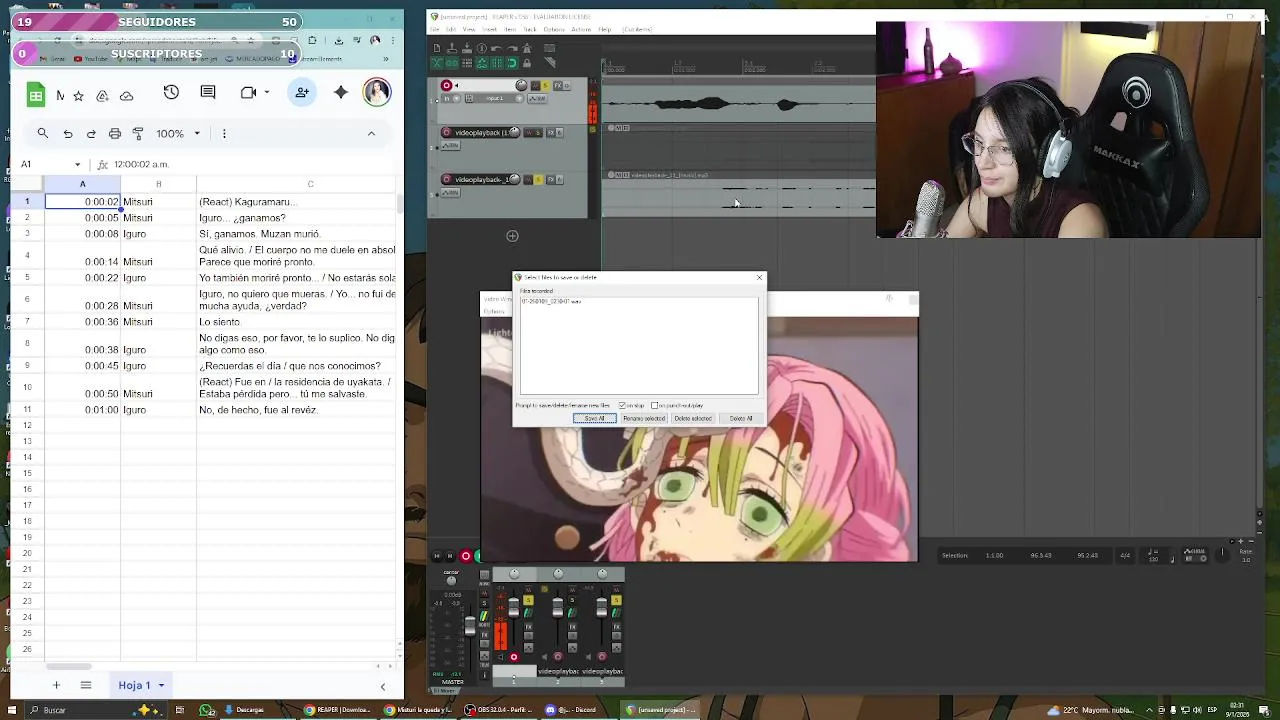Open the A1 name box dropdown

(x=77, y=164)
